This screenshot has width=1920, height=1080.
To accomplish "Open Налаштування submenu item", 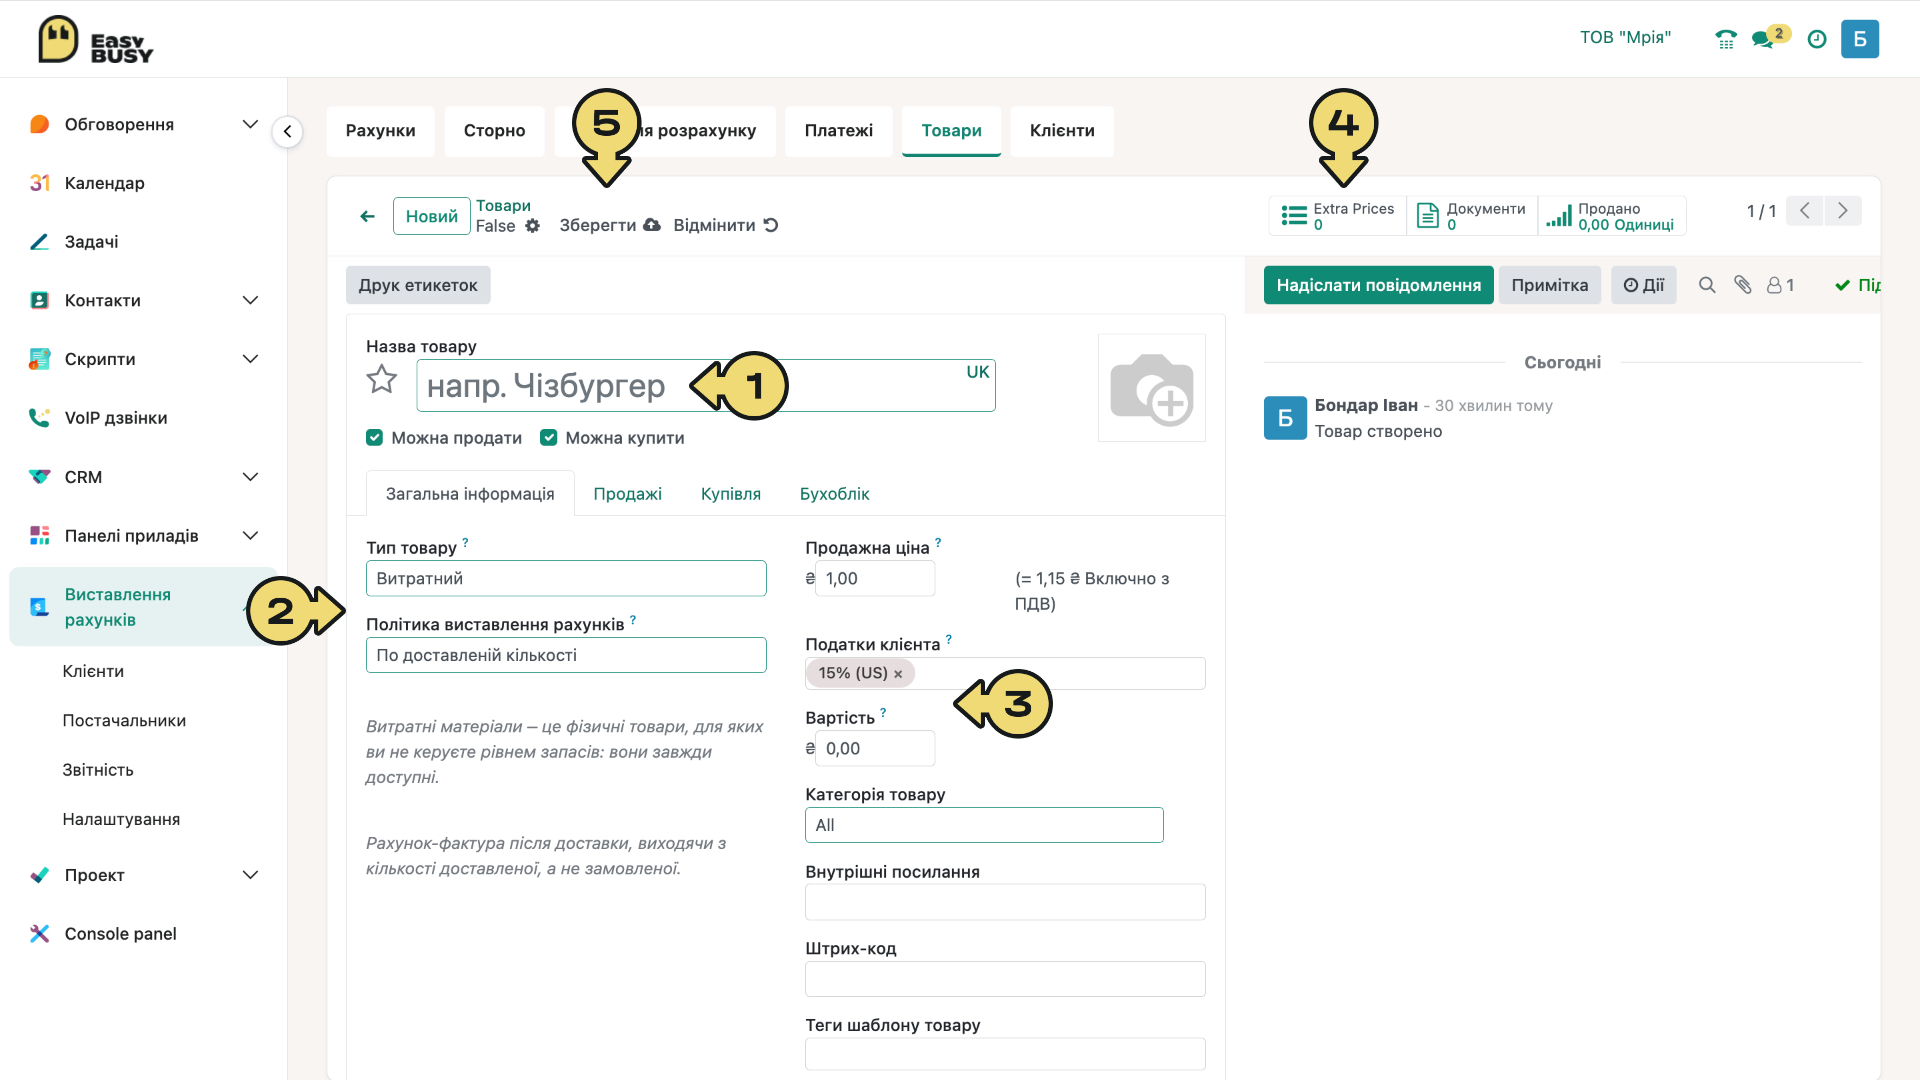I will [x=121, y=819].
